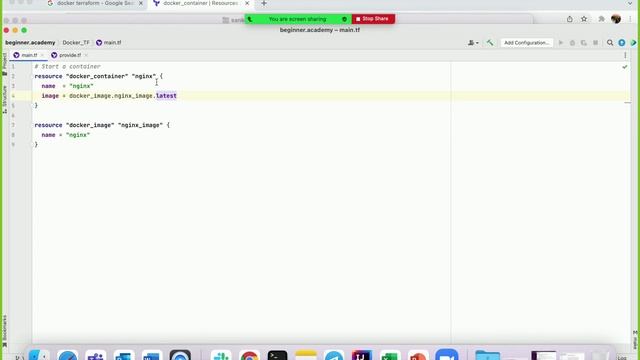
Task: Close the docker terraform Google browser tab
Action: click(x=141, y=3)
